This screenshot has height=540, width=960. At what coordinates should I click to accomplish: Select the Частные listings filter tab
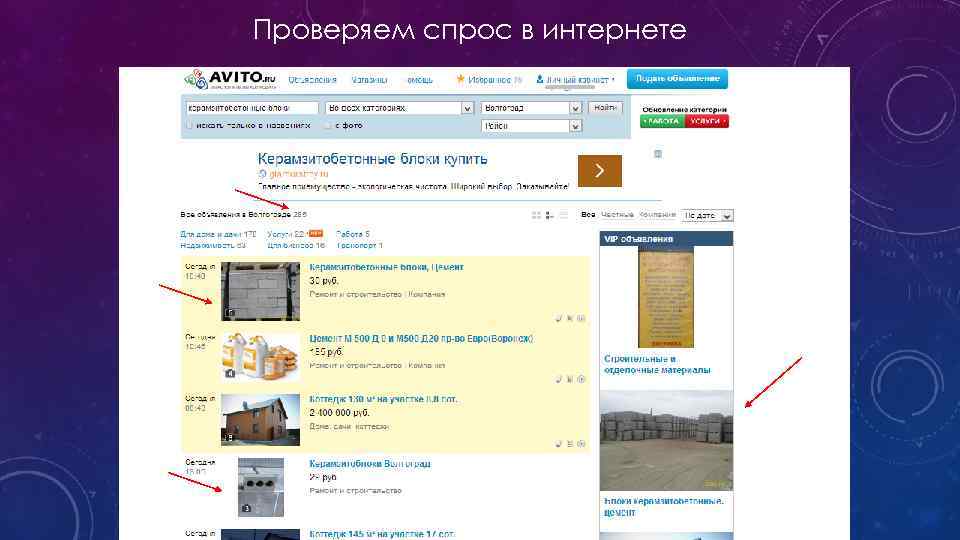click(617, 215)
